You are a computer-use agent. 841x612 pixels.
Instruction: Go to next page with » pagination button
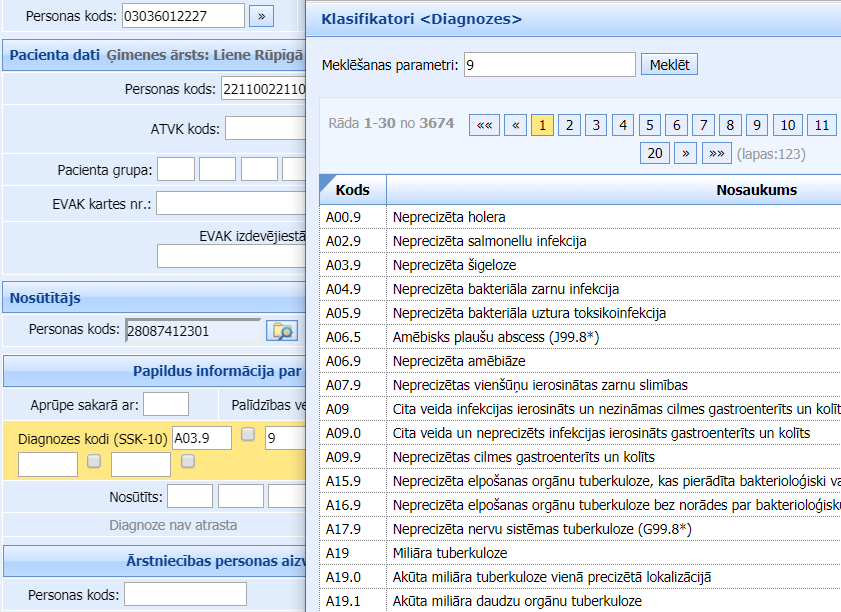coord(685,153)
